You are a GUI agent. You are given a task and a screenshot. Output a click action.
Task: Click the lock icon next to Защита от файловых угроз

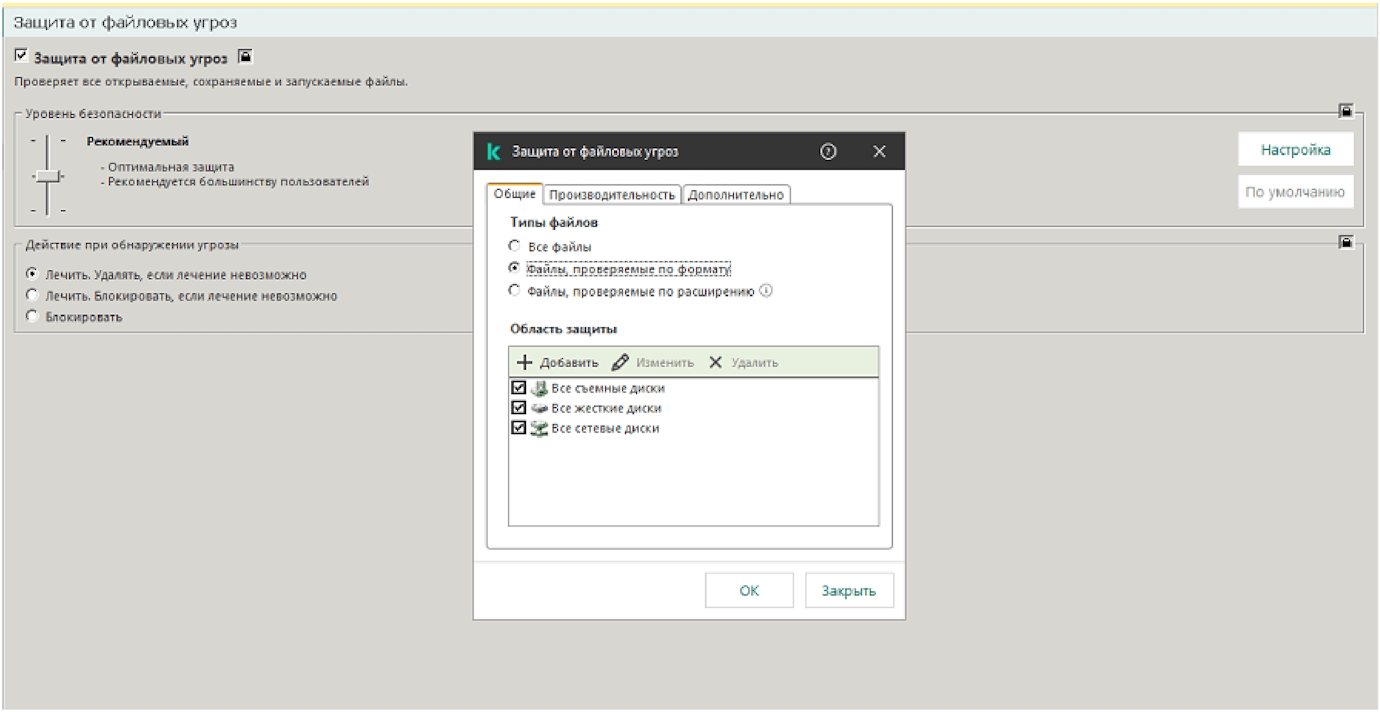[245, 57]
